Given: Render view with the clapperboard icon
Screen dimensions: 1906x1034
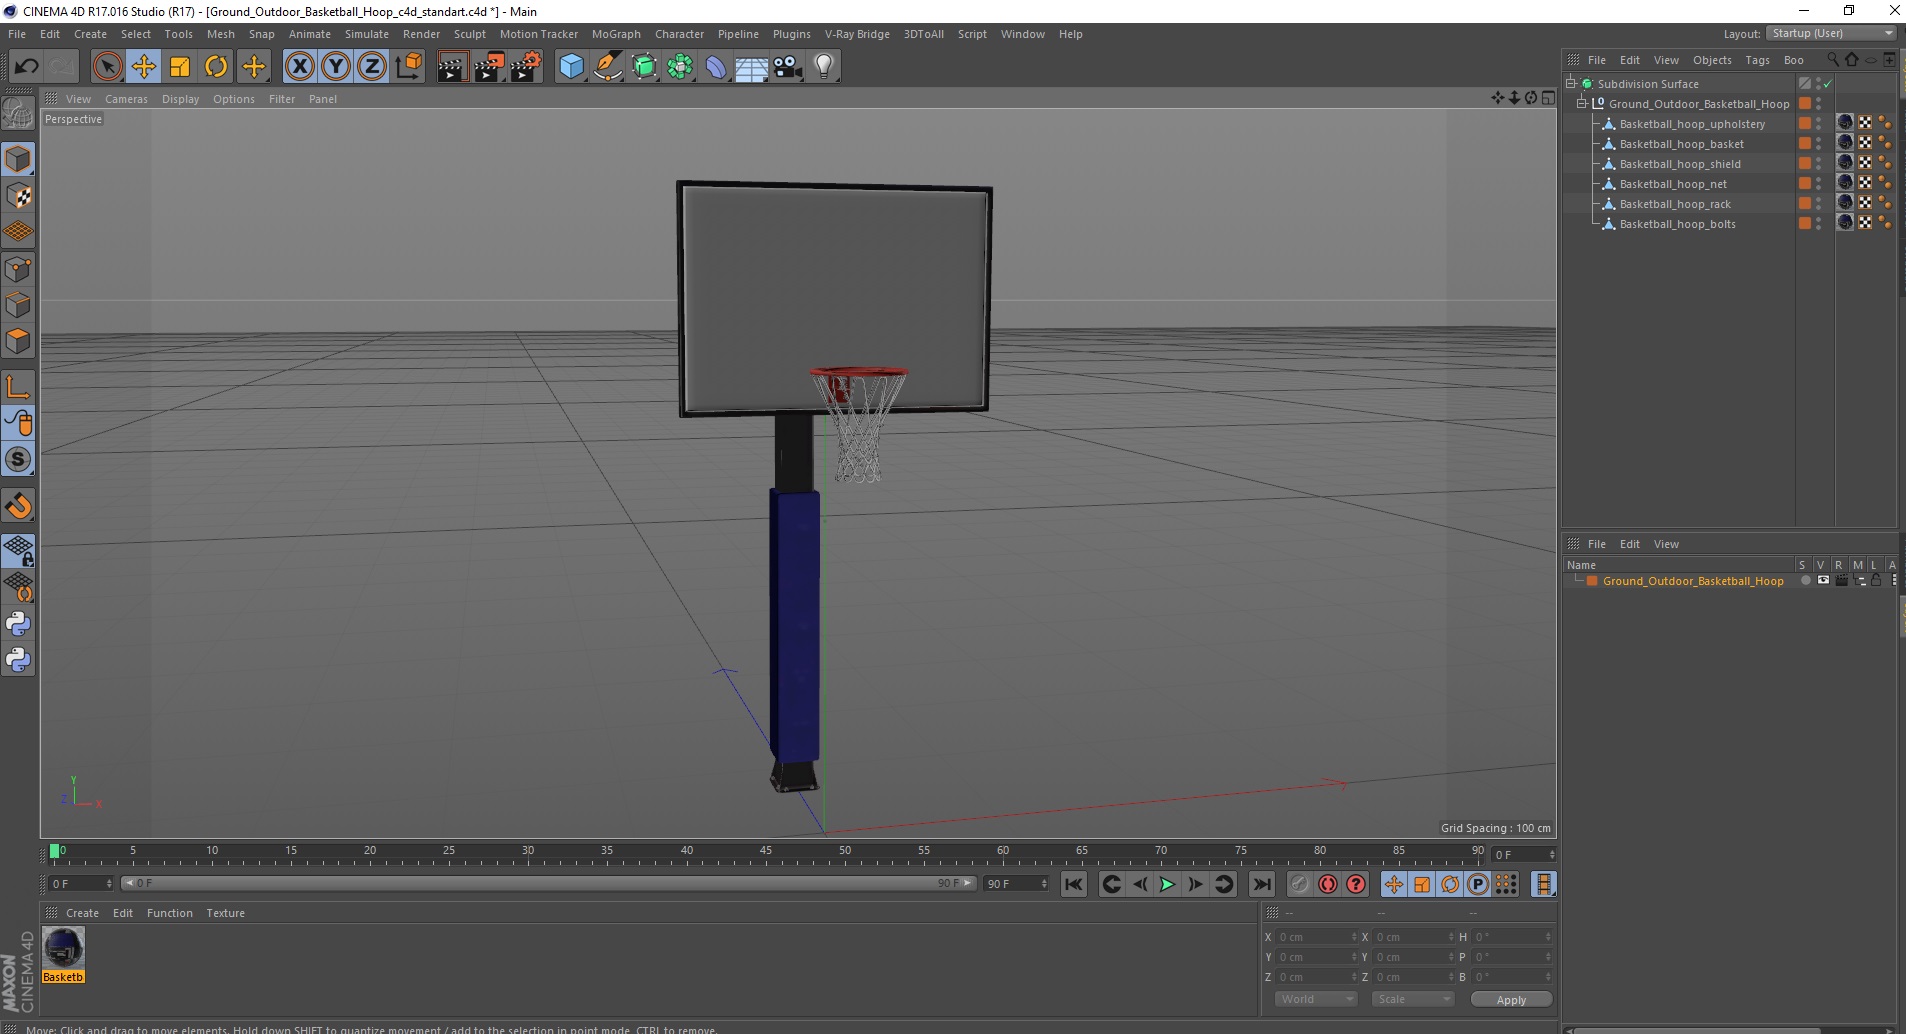Looking at the screenshot, I should coord(452,67).
